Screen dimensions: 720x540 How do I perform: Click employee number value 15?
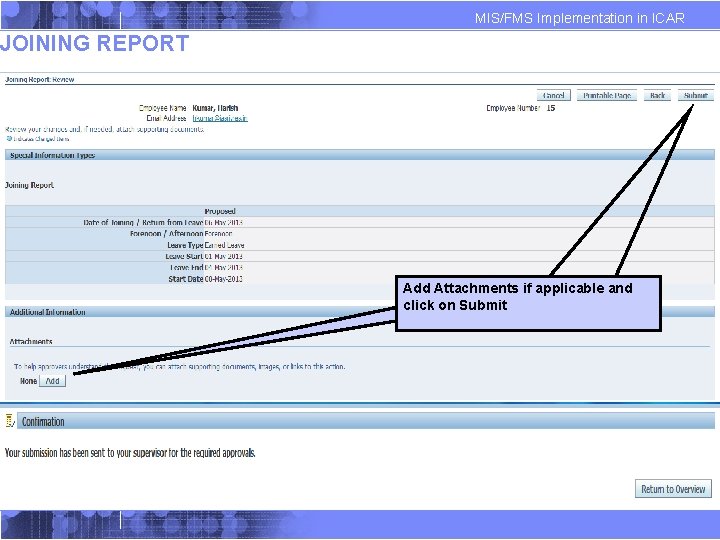[x=551, y=108]
